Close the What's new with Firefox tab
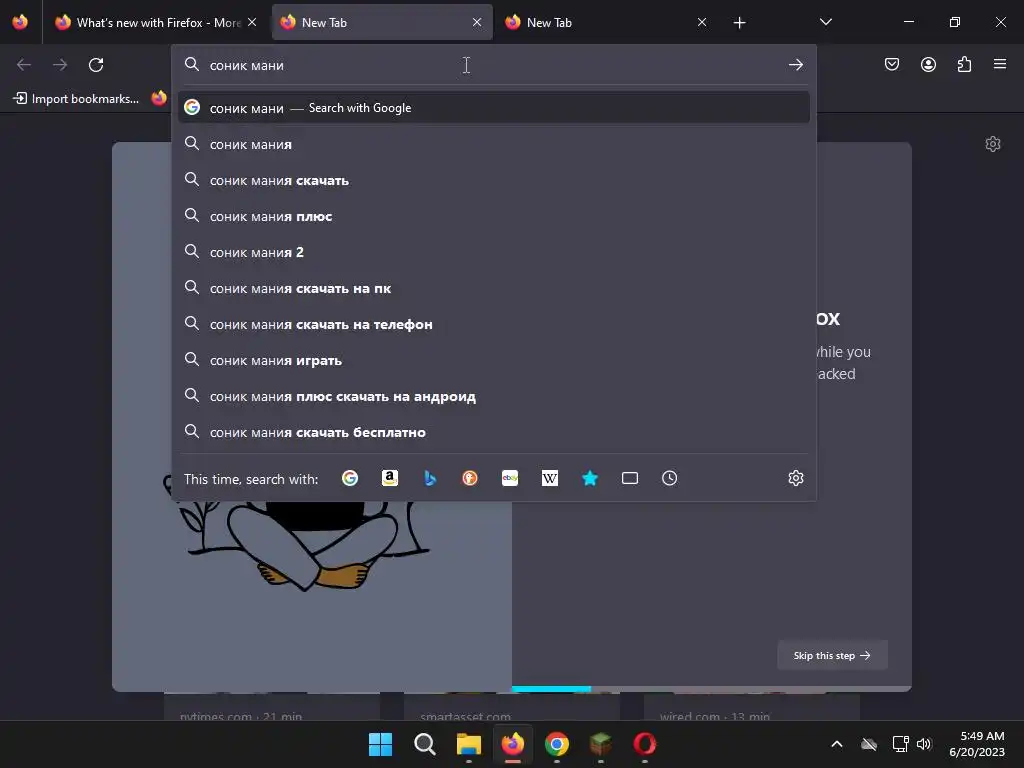1024x768 pixels. click(252, 22)
